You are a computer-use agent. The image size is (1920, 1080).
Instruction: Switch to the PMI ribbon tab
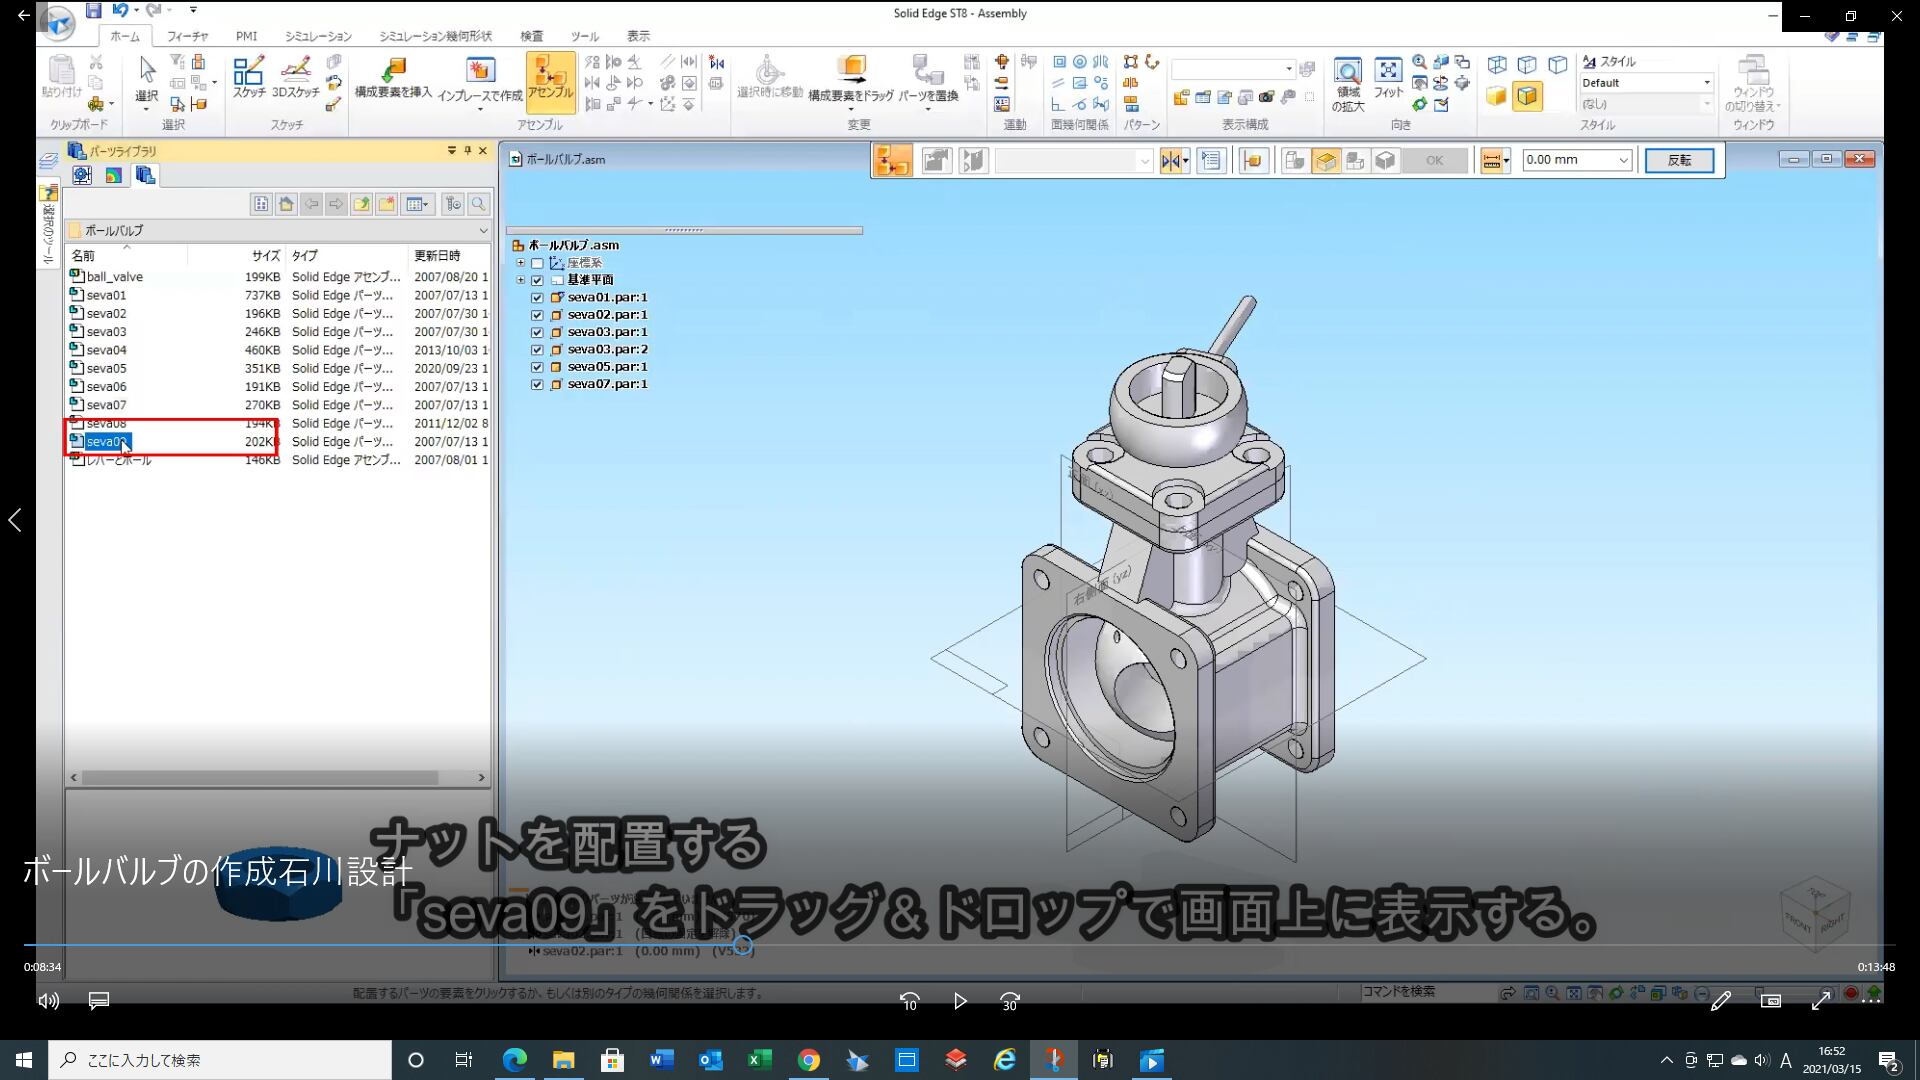tap(246, 36)
